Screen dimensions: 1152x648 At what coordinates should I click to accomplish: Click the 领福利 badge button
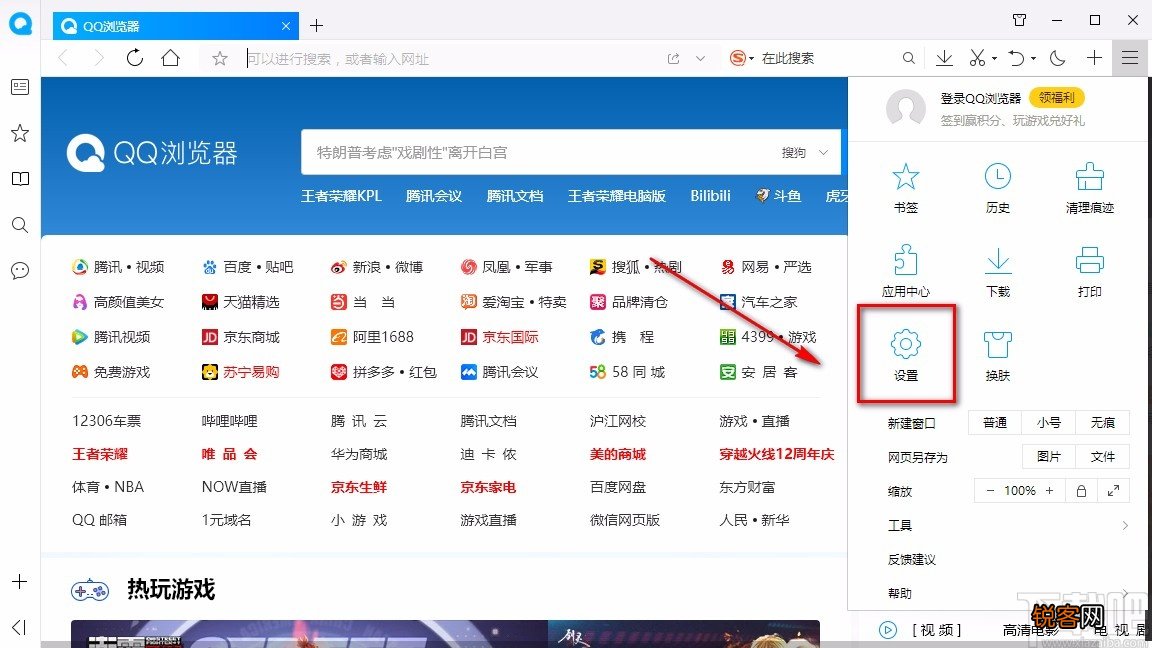coord(1056,98)
